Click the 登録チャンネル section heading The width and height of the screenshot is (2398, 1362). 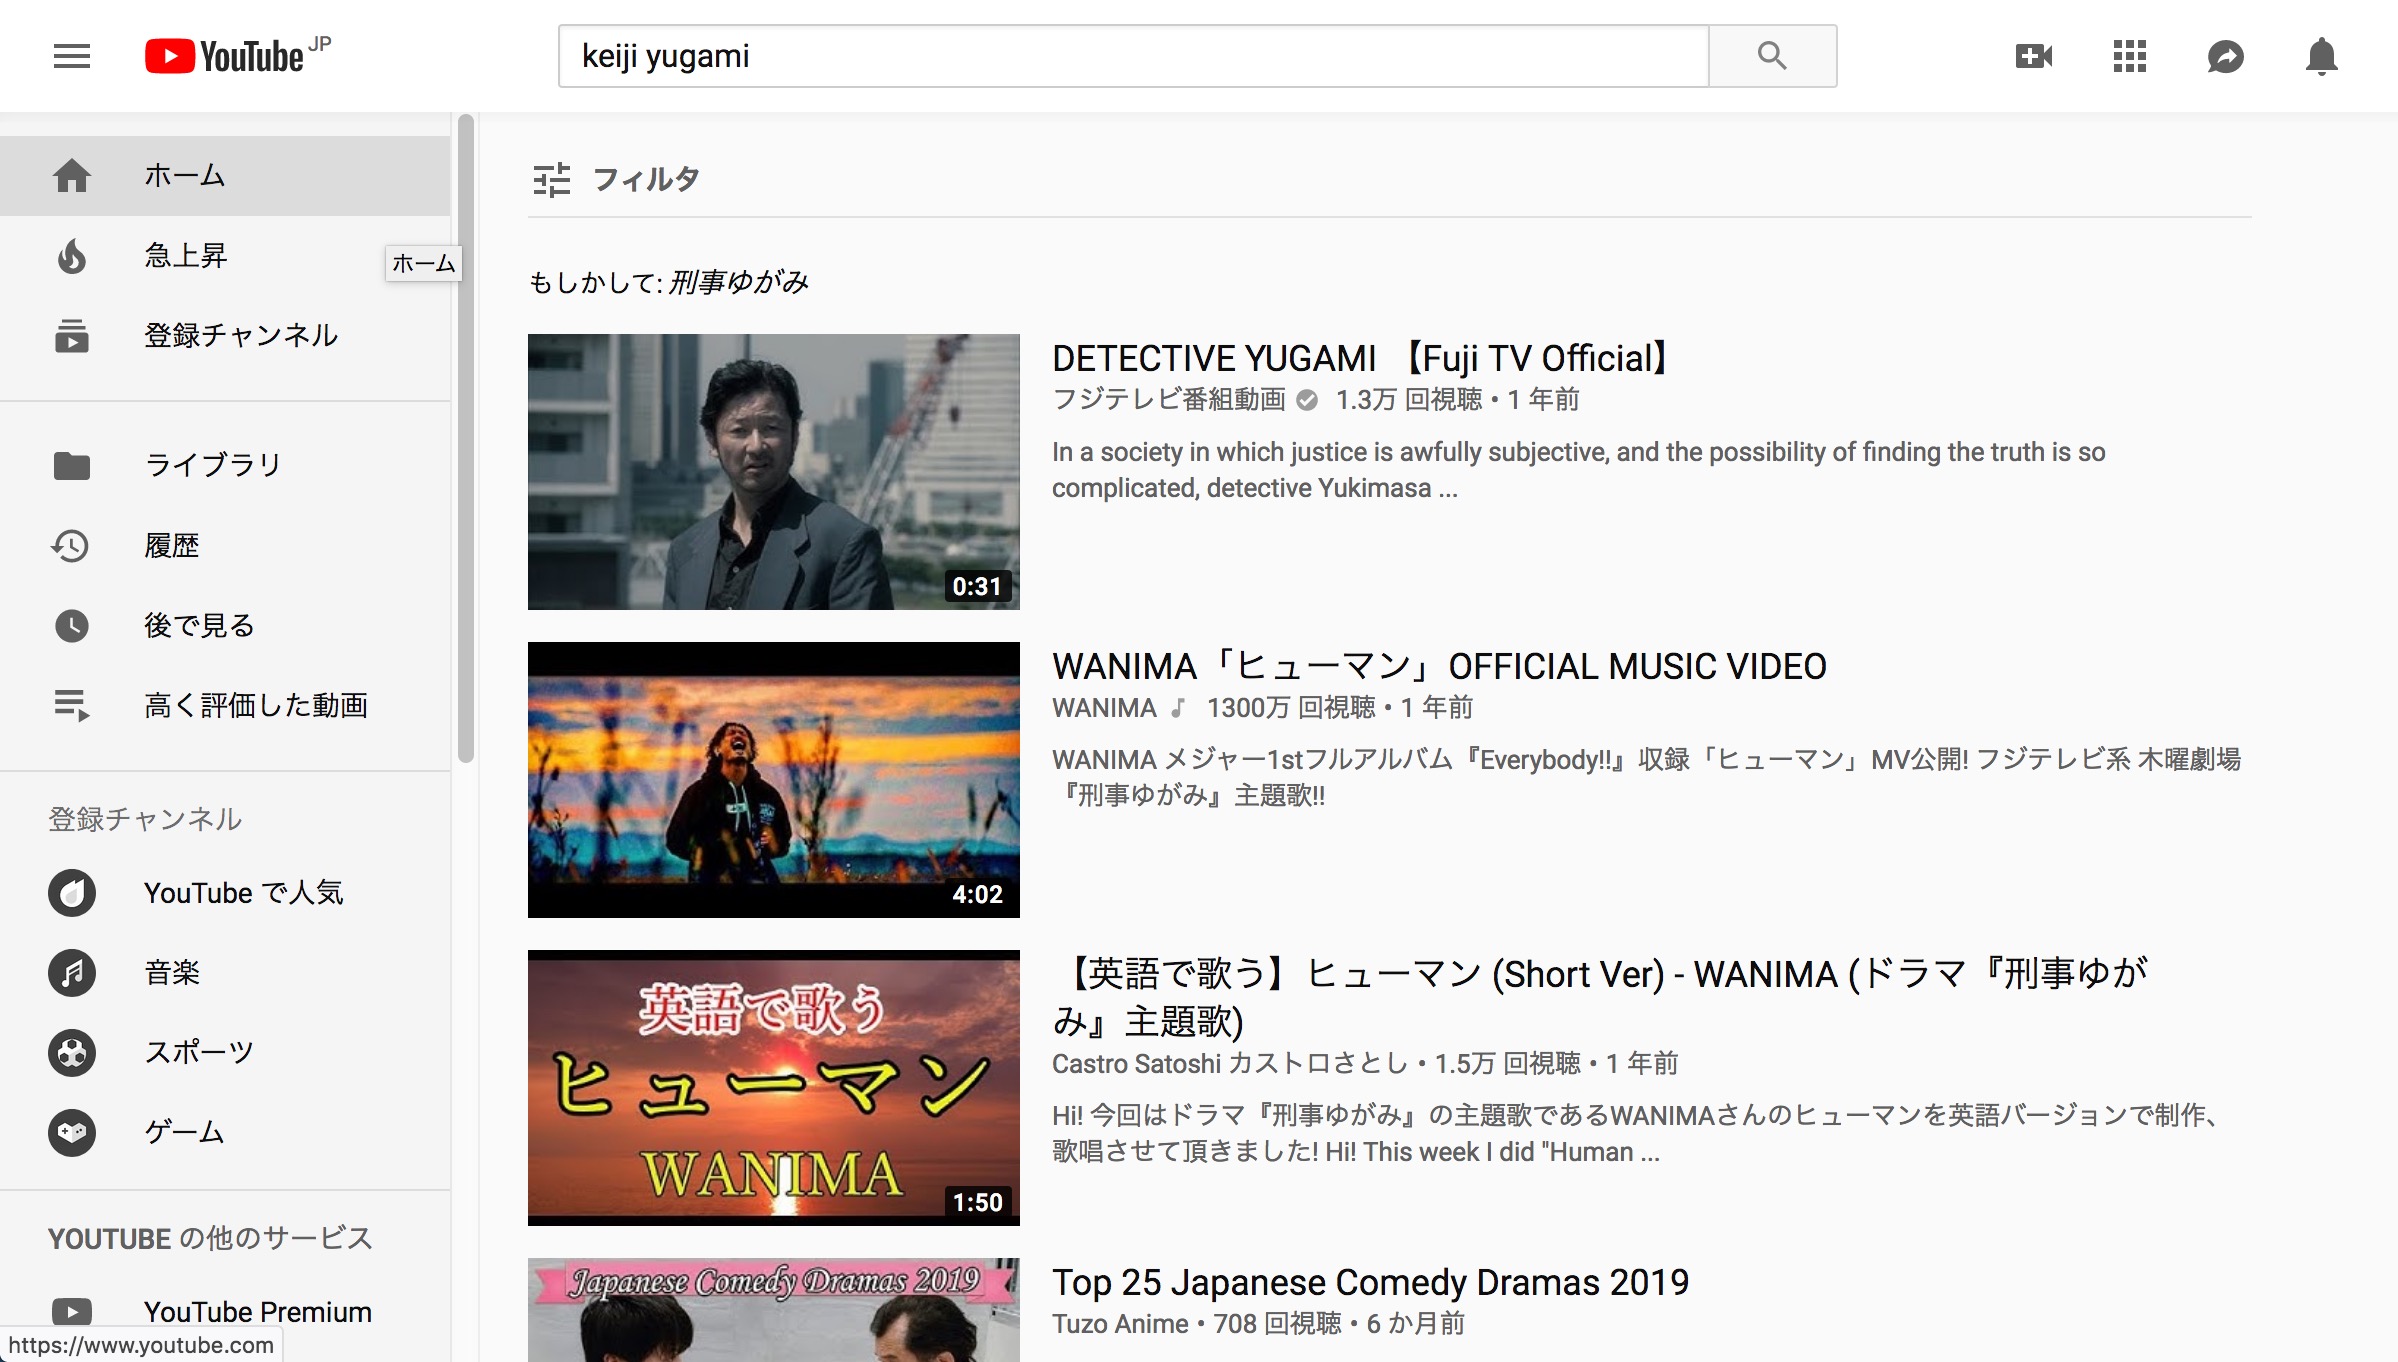145,820
